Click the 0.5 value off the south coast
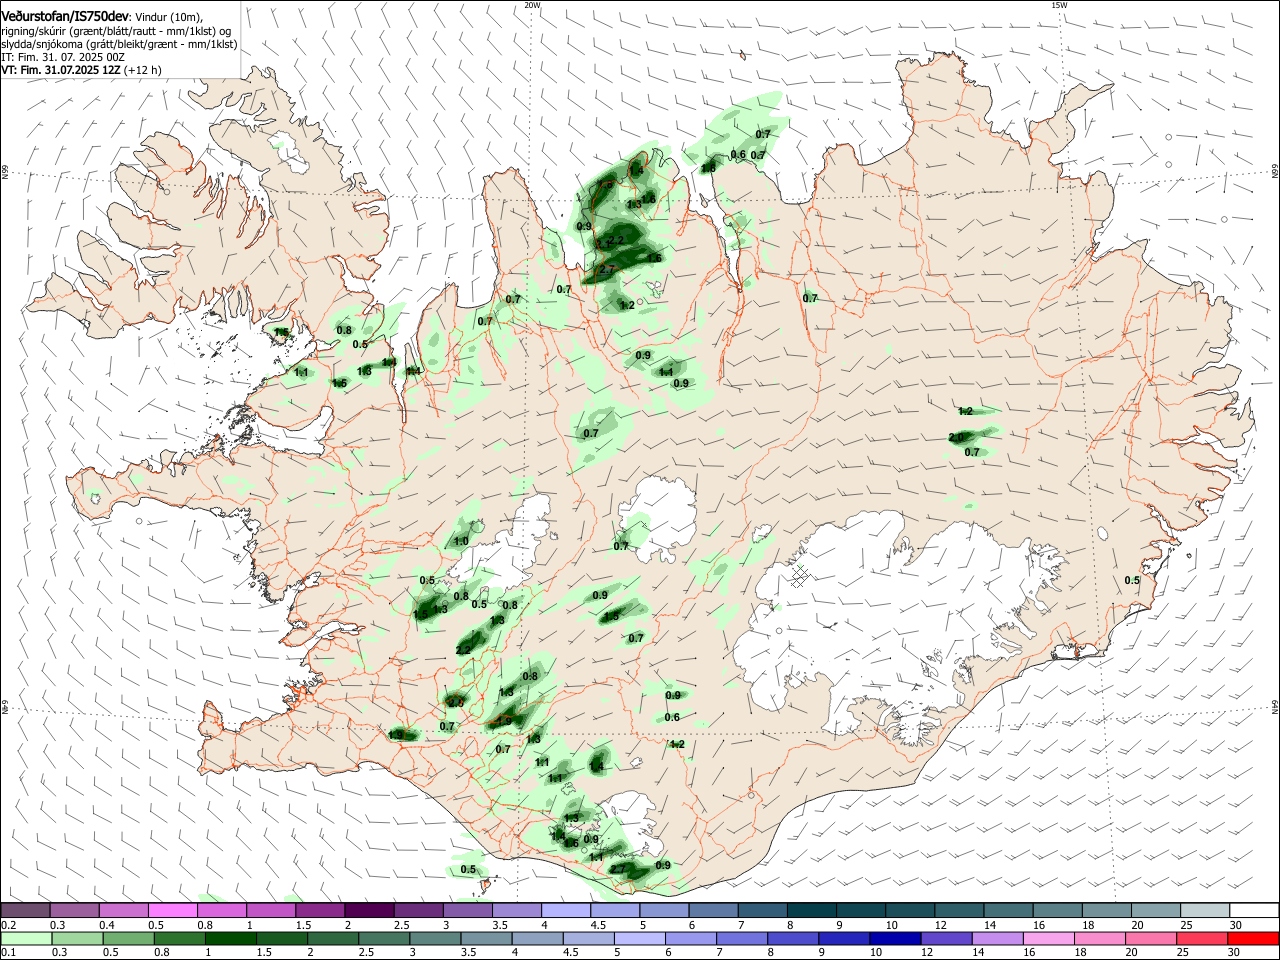Image resolution: width=1280 pixels, height=960 pixels. click(x=468, y=869)
